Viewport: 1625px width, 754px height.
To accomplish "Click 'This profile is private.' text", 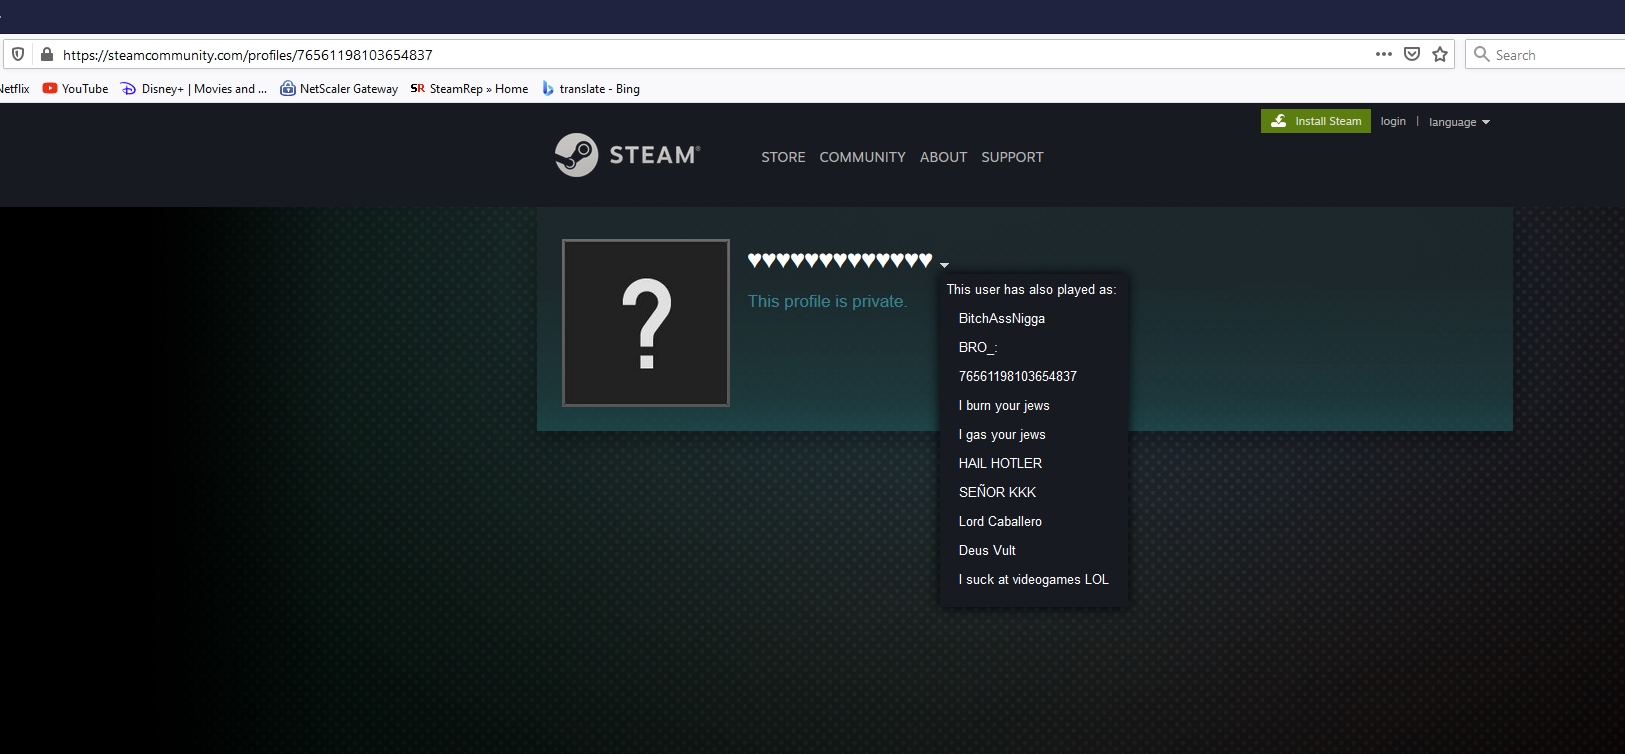I will click(x=828, y=301).
